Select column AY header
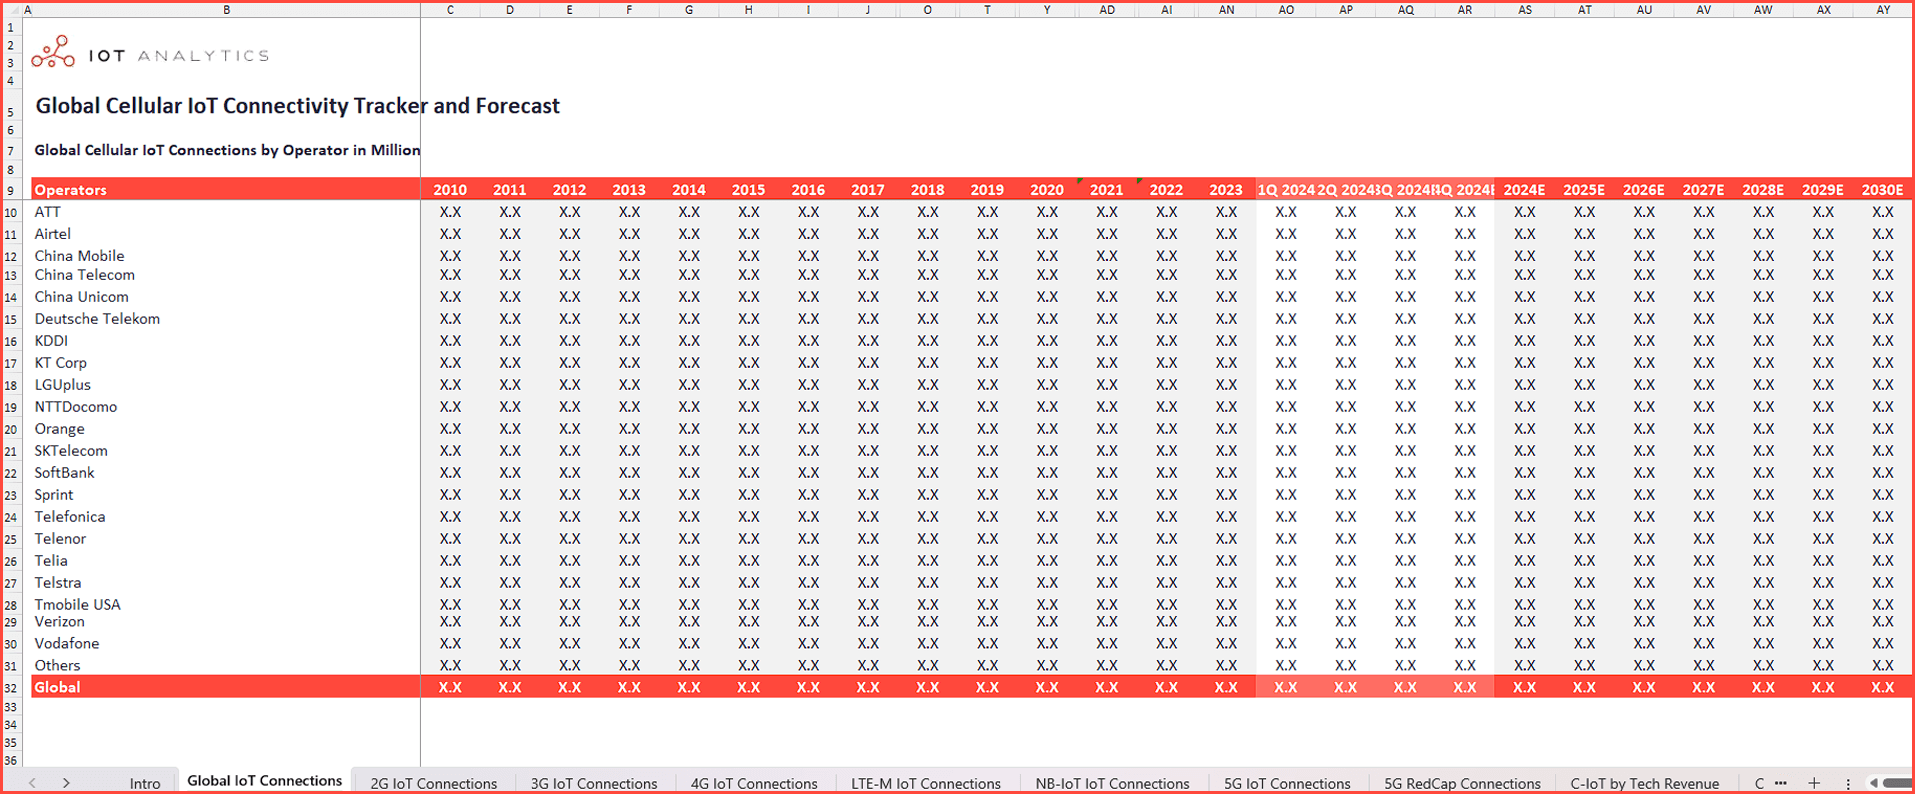1915x794 pixels. click(x=1883, y=9)
